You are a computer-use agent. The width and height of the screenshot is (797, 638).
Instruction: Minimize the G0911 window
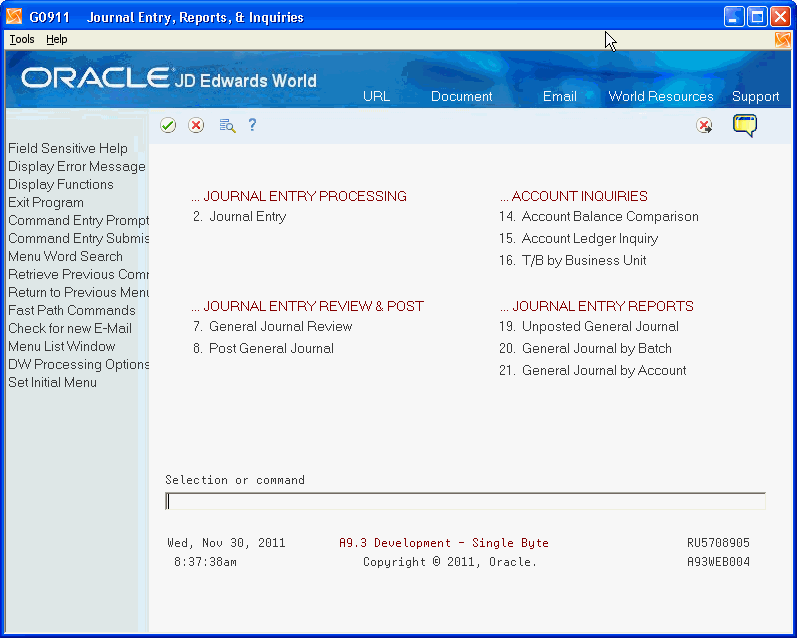tap(733, 17)
